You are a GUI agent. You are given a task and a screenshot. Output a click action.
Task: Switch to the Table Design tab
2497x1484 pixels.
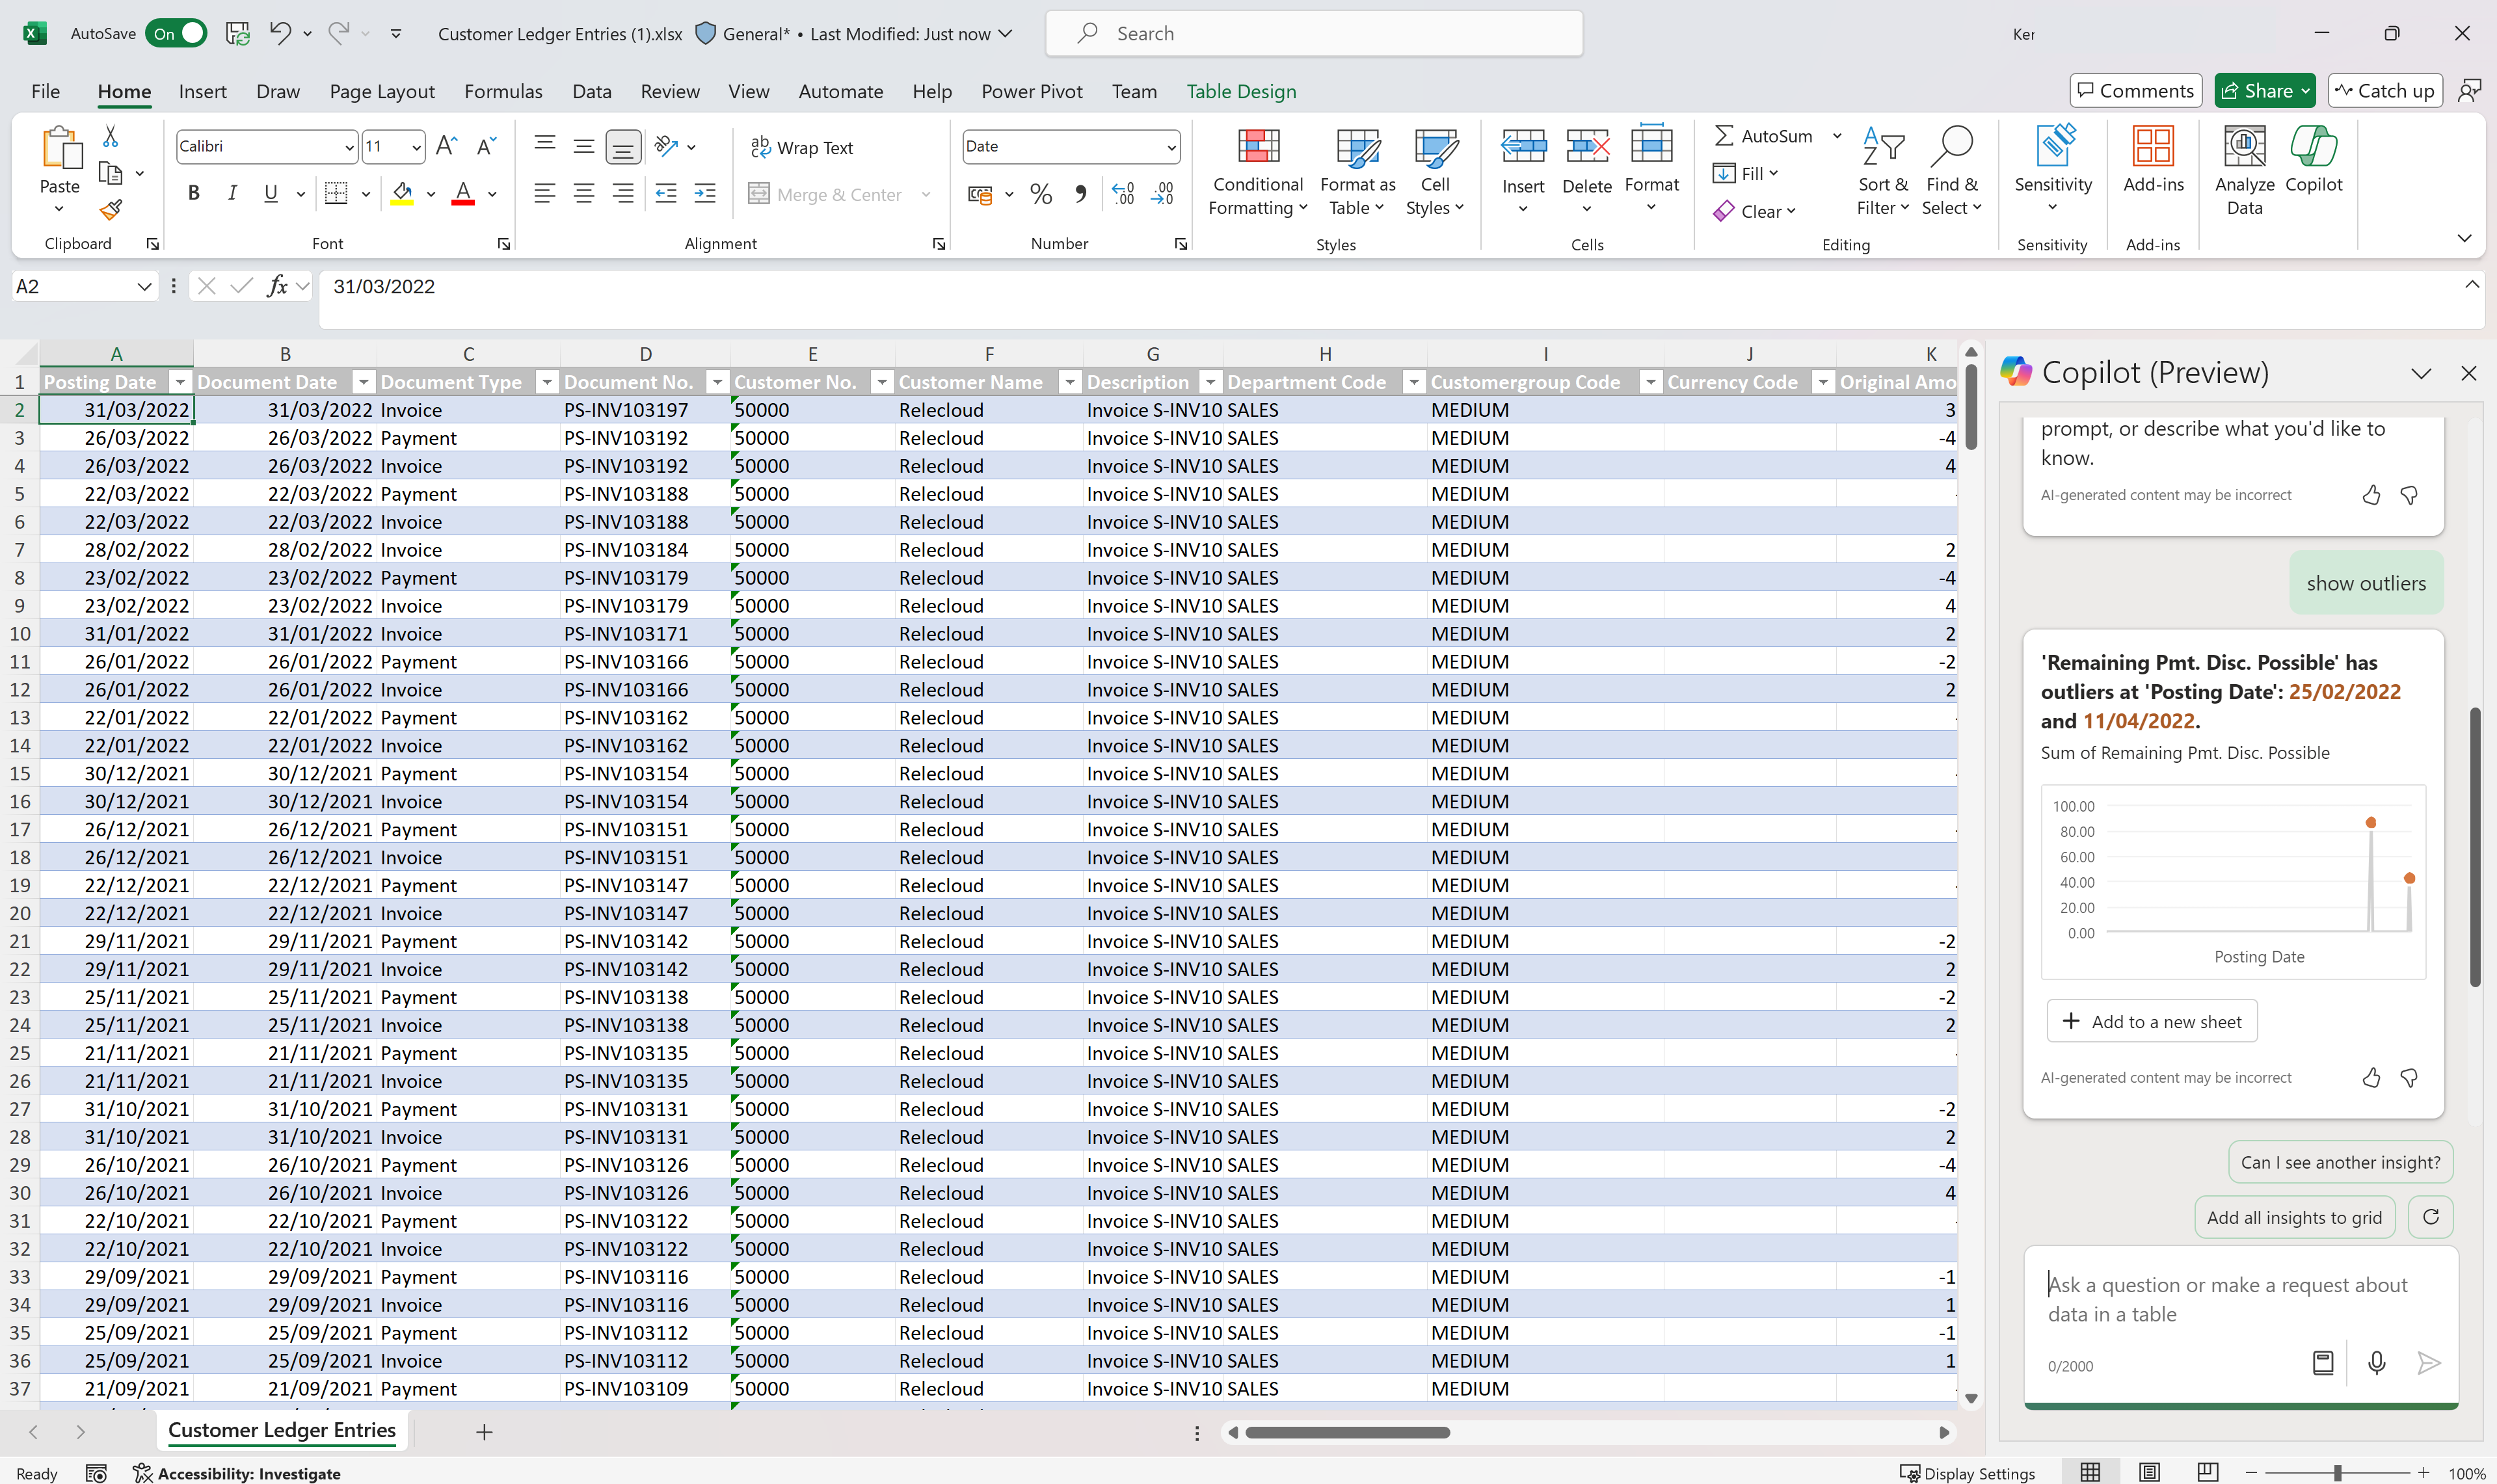(x=1240, y=91)
